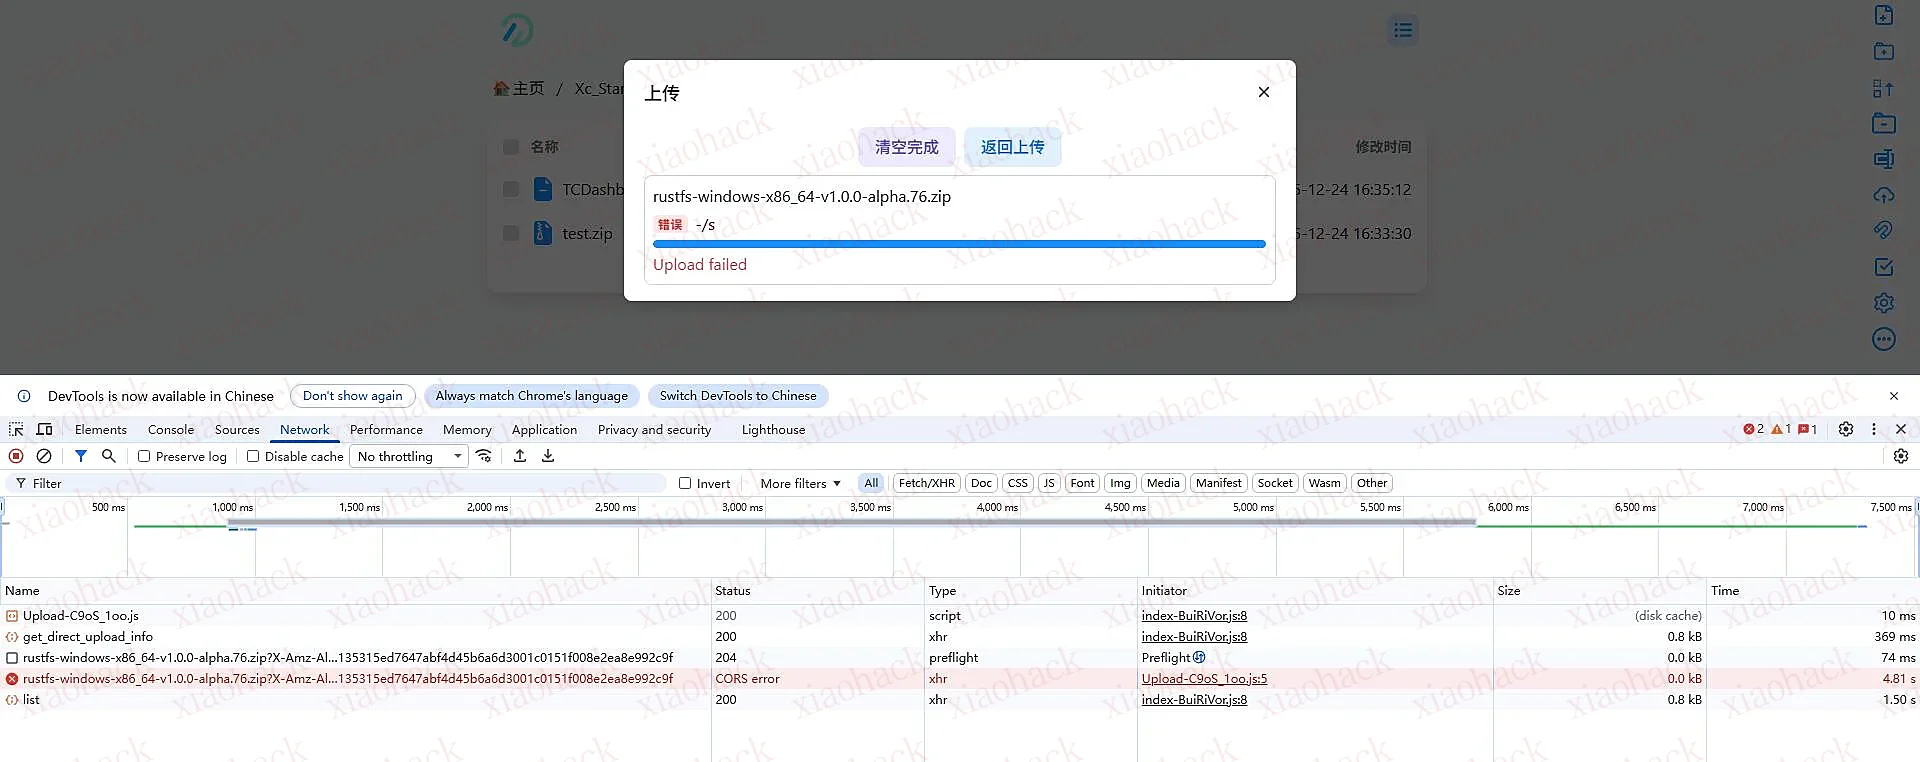Viewport: 1920px width, 762px height.
Task: Switch to the Console tab
Action: [171, 429]
